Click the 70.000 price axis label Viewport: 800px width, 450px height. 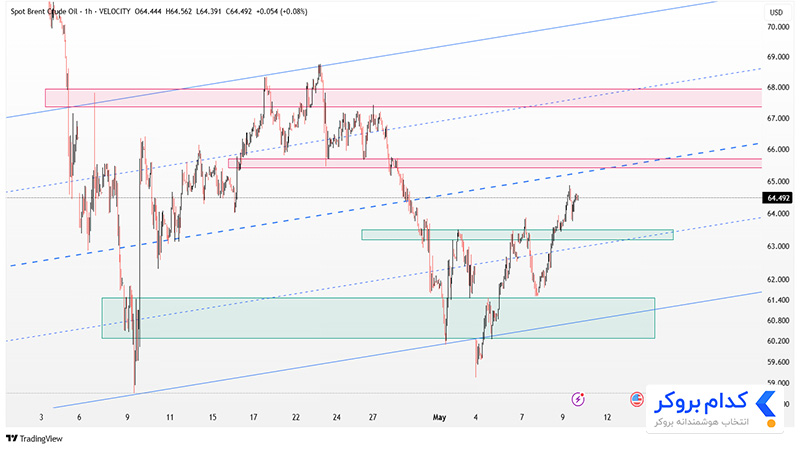[778, 27]
